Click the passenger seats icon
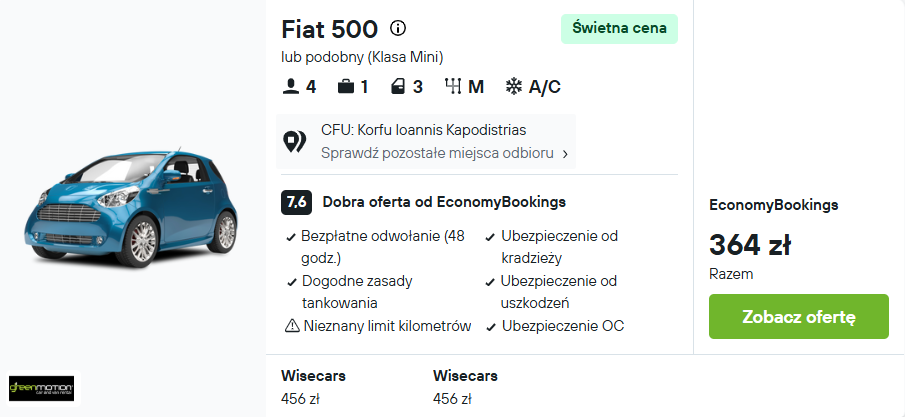 [x=290, y=87]
